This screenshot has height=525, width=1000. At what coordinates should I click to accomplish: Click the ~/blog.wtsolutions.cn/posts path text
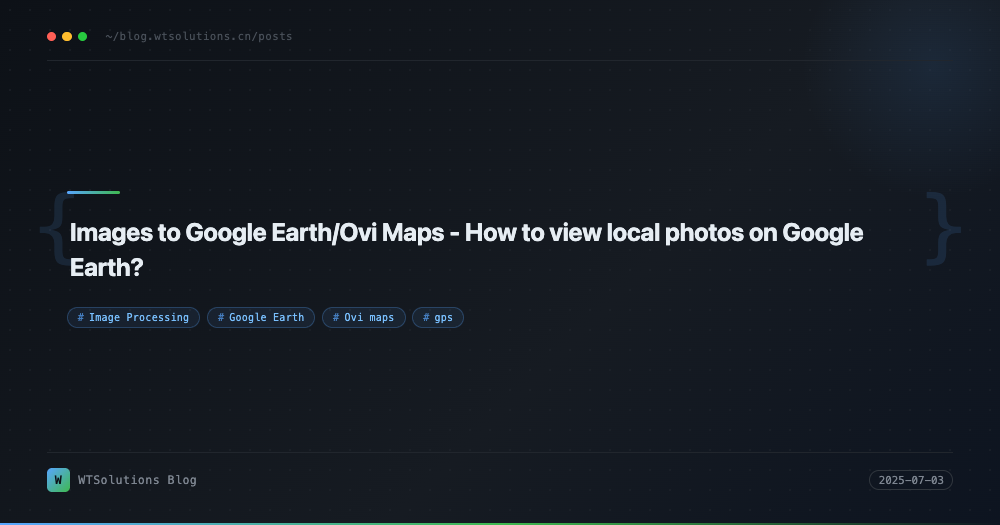(x=199, y=36)
